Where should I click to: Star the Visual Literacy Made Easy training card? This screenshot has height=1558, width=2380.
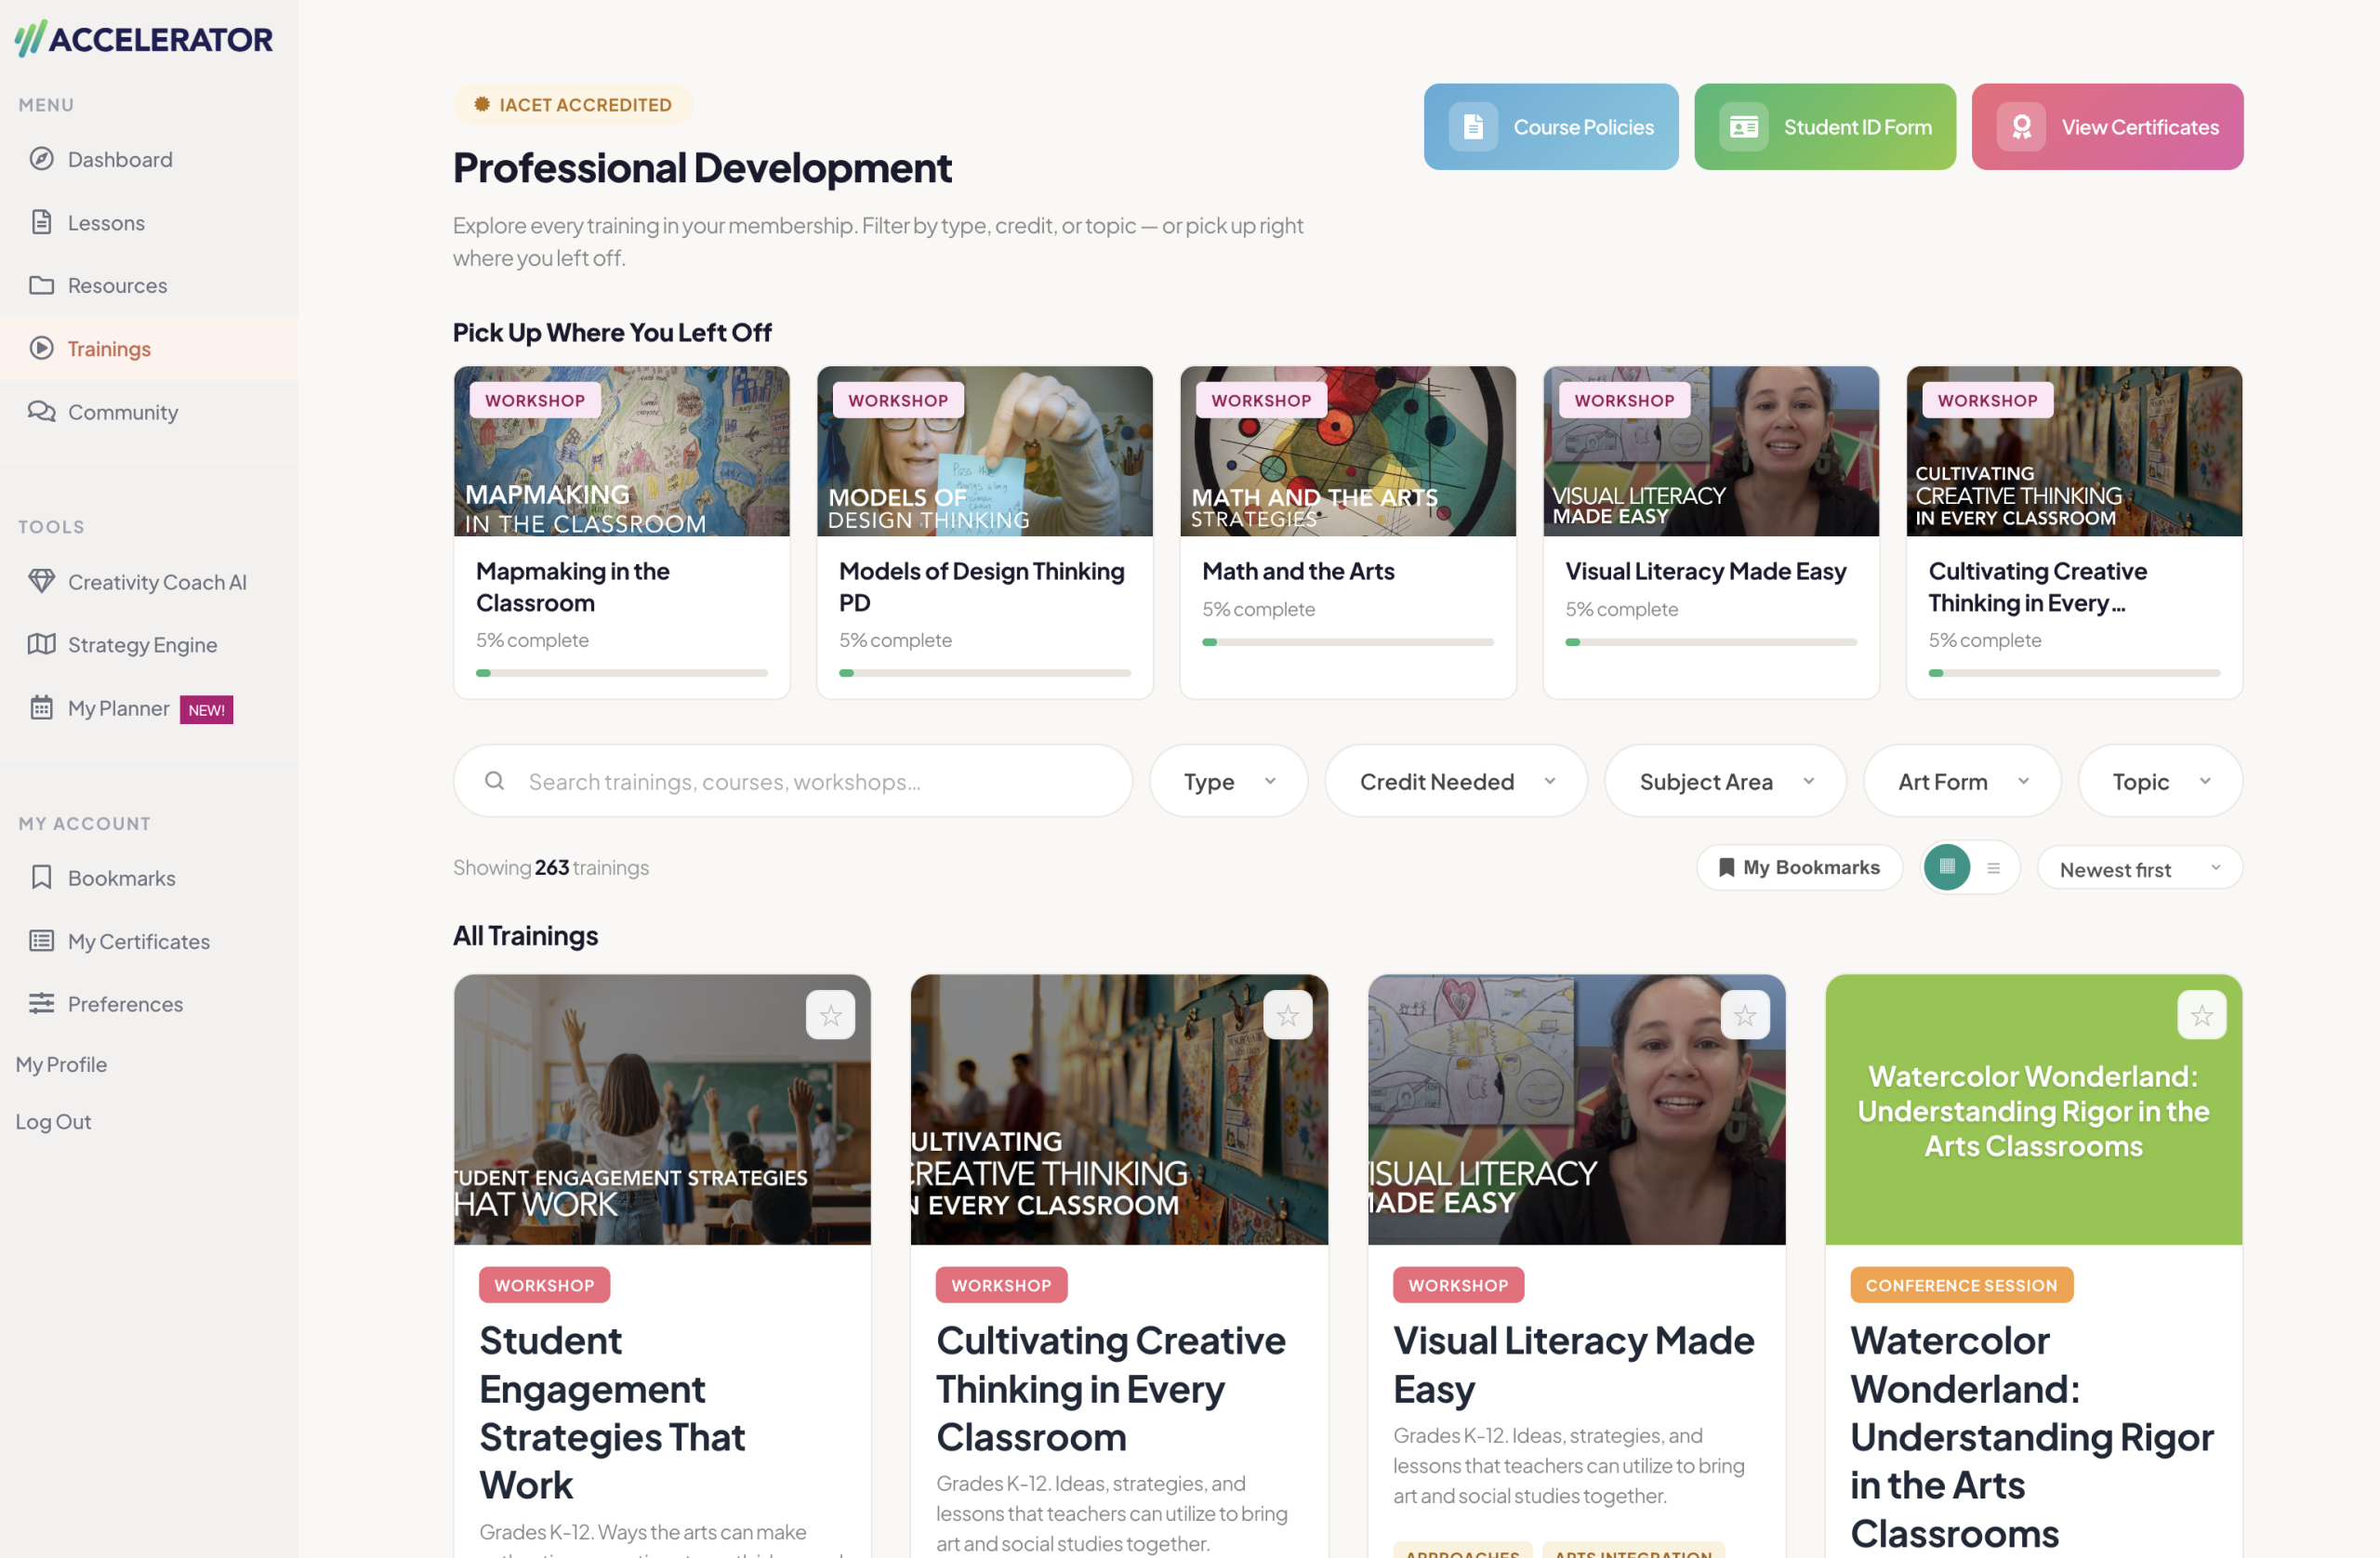(x=1744, y=1015)
